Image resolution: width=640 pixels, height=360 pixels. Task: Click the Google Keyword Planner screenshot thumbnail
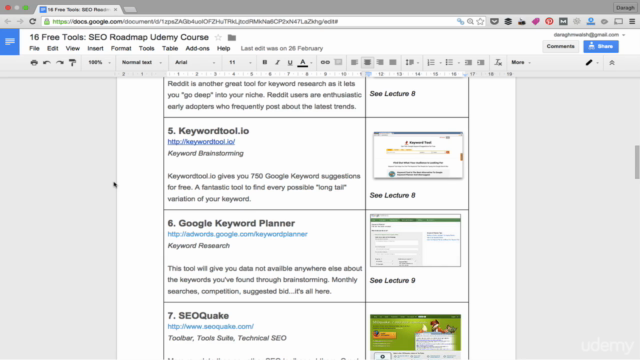click(x=416, y=240)
